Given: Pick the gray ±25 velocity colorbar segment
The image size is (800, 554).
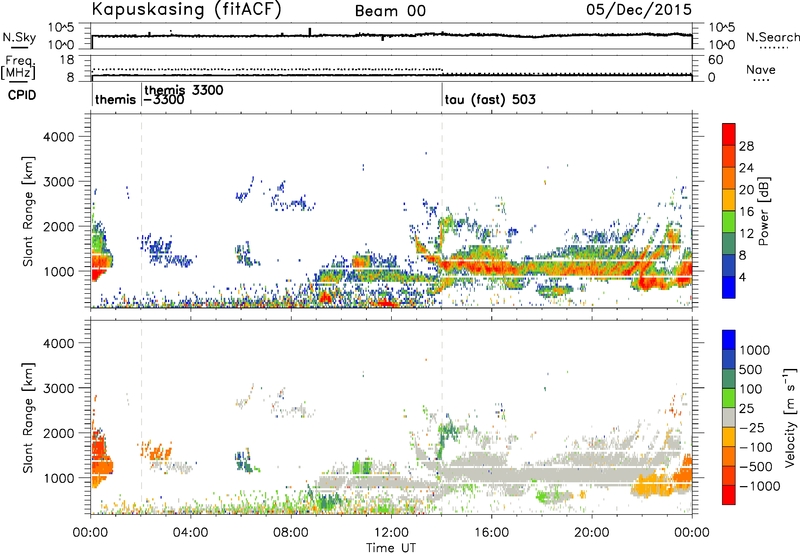Looking at the screenshot, I should coord(729,417).
